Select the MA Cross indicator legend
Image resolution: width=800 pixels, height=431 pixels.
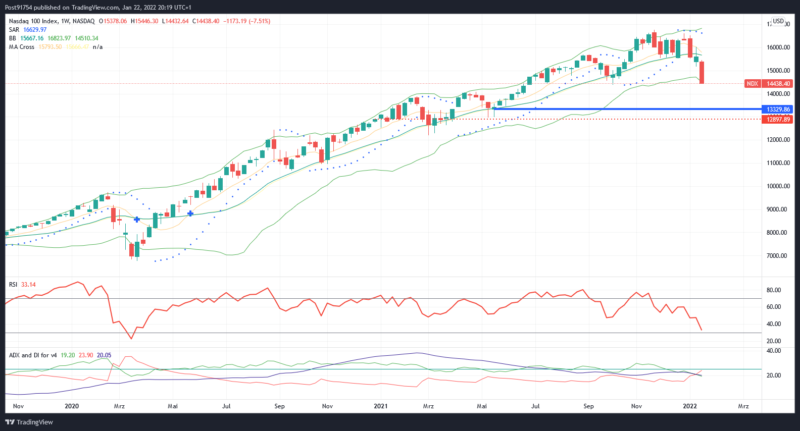pyautogui.click(x=23, y=48)
